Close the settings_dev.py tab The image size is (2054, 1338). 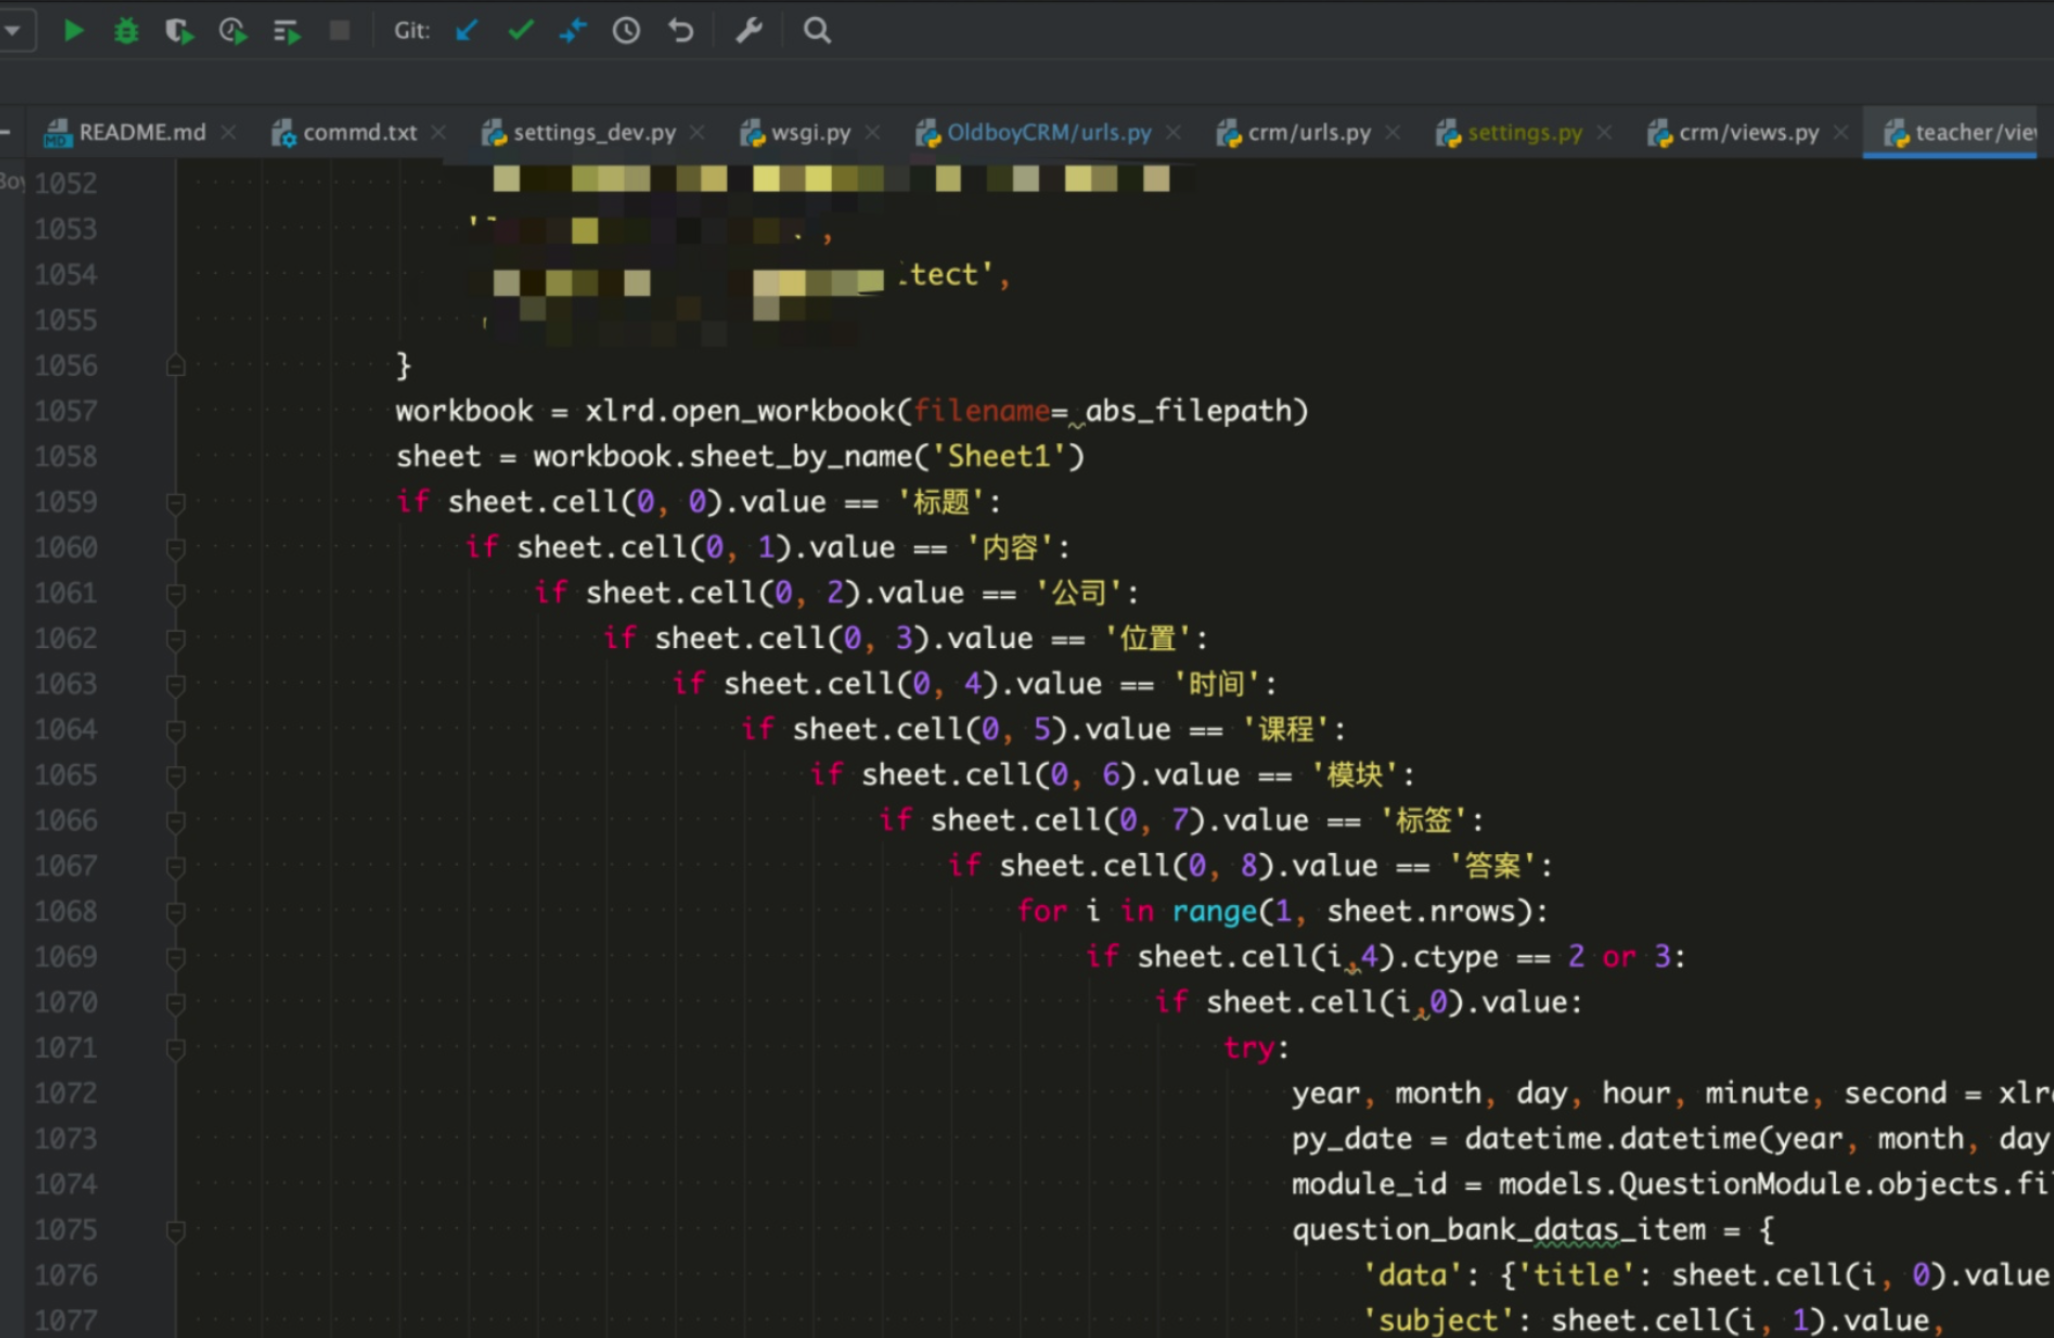pyautogui.click(x=698, y=133)
